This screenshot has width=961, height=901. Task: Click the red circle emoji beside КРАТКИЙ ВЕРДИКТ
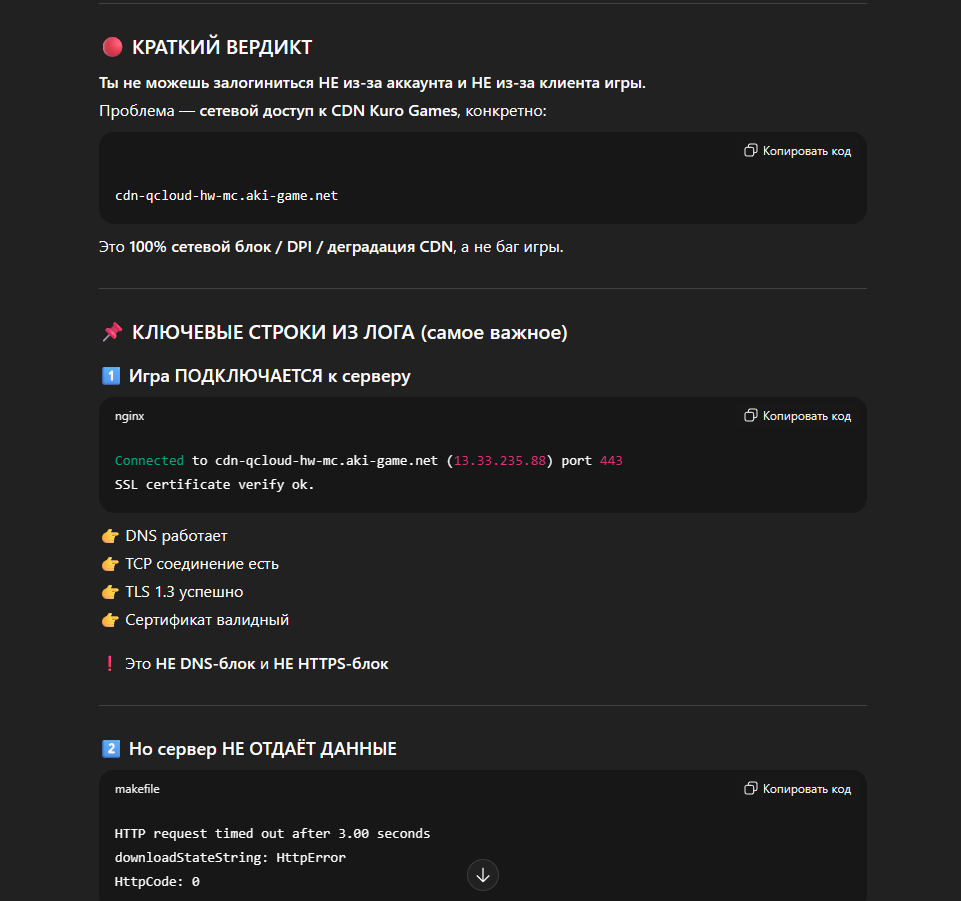112,47
